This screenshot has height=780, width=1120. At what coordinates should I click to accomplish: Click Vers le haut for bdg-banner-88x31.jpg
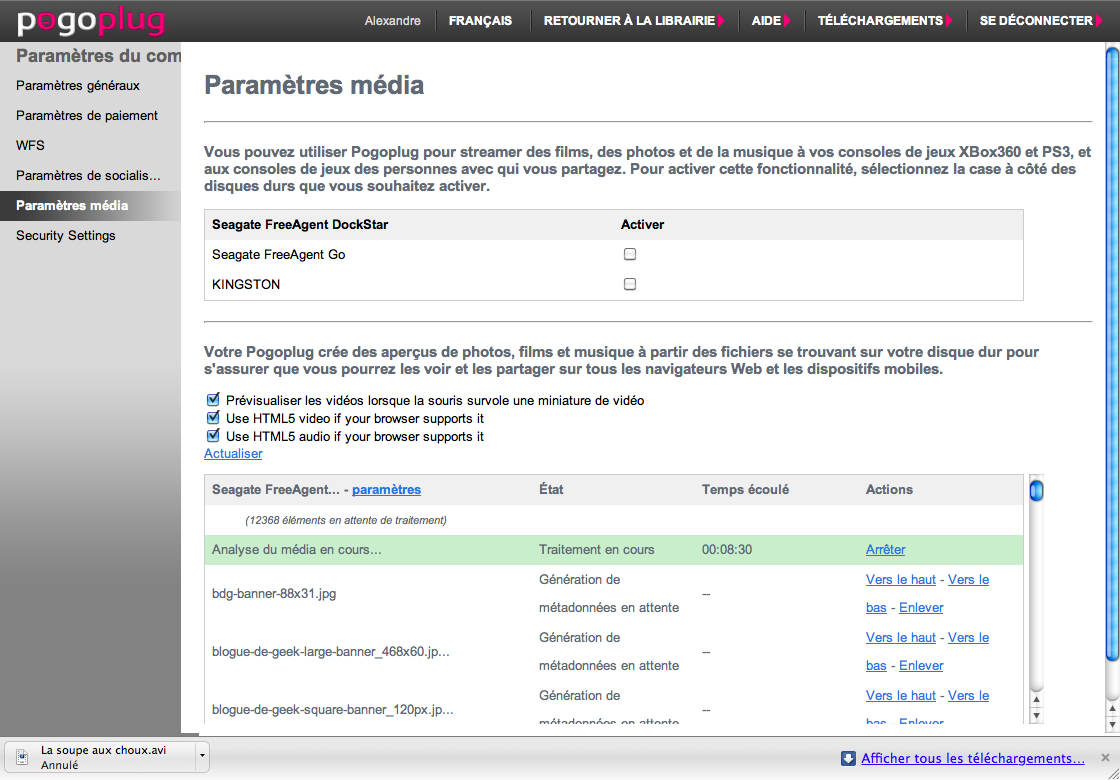point(901,579)
